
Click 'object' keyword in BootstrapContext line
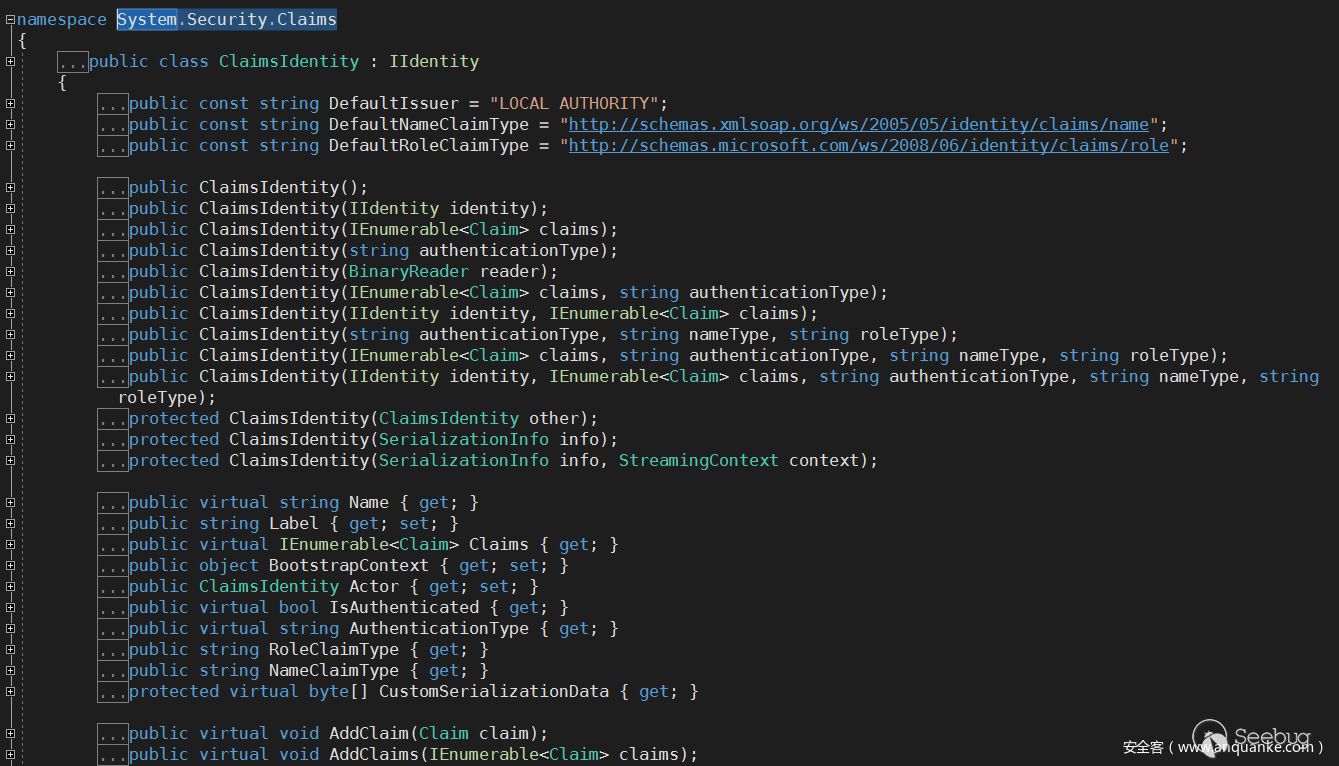coord(229,565)
